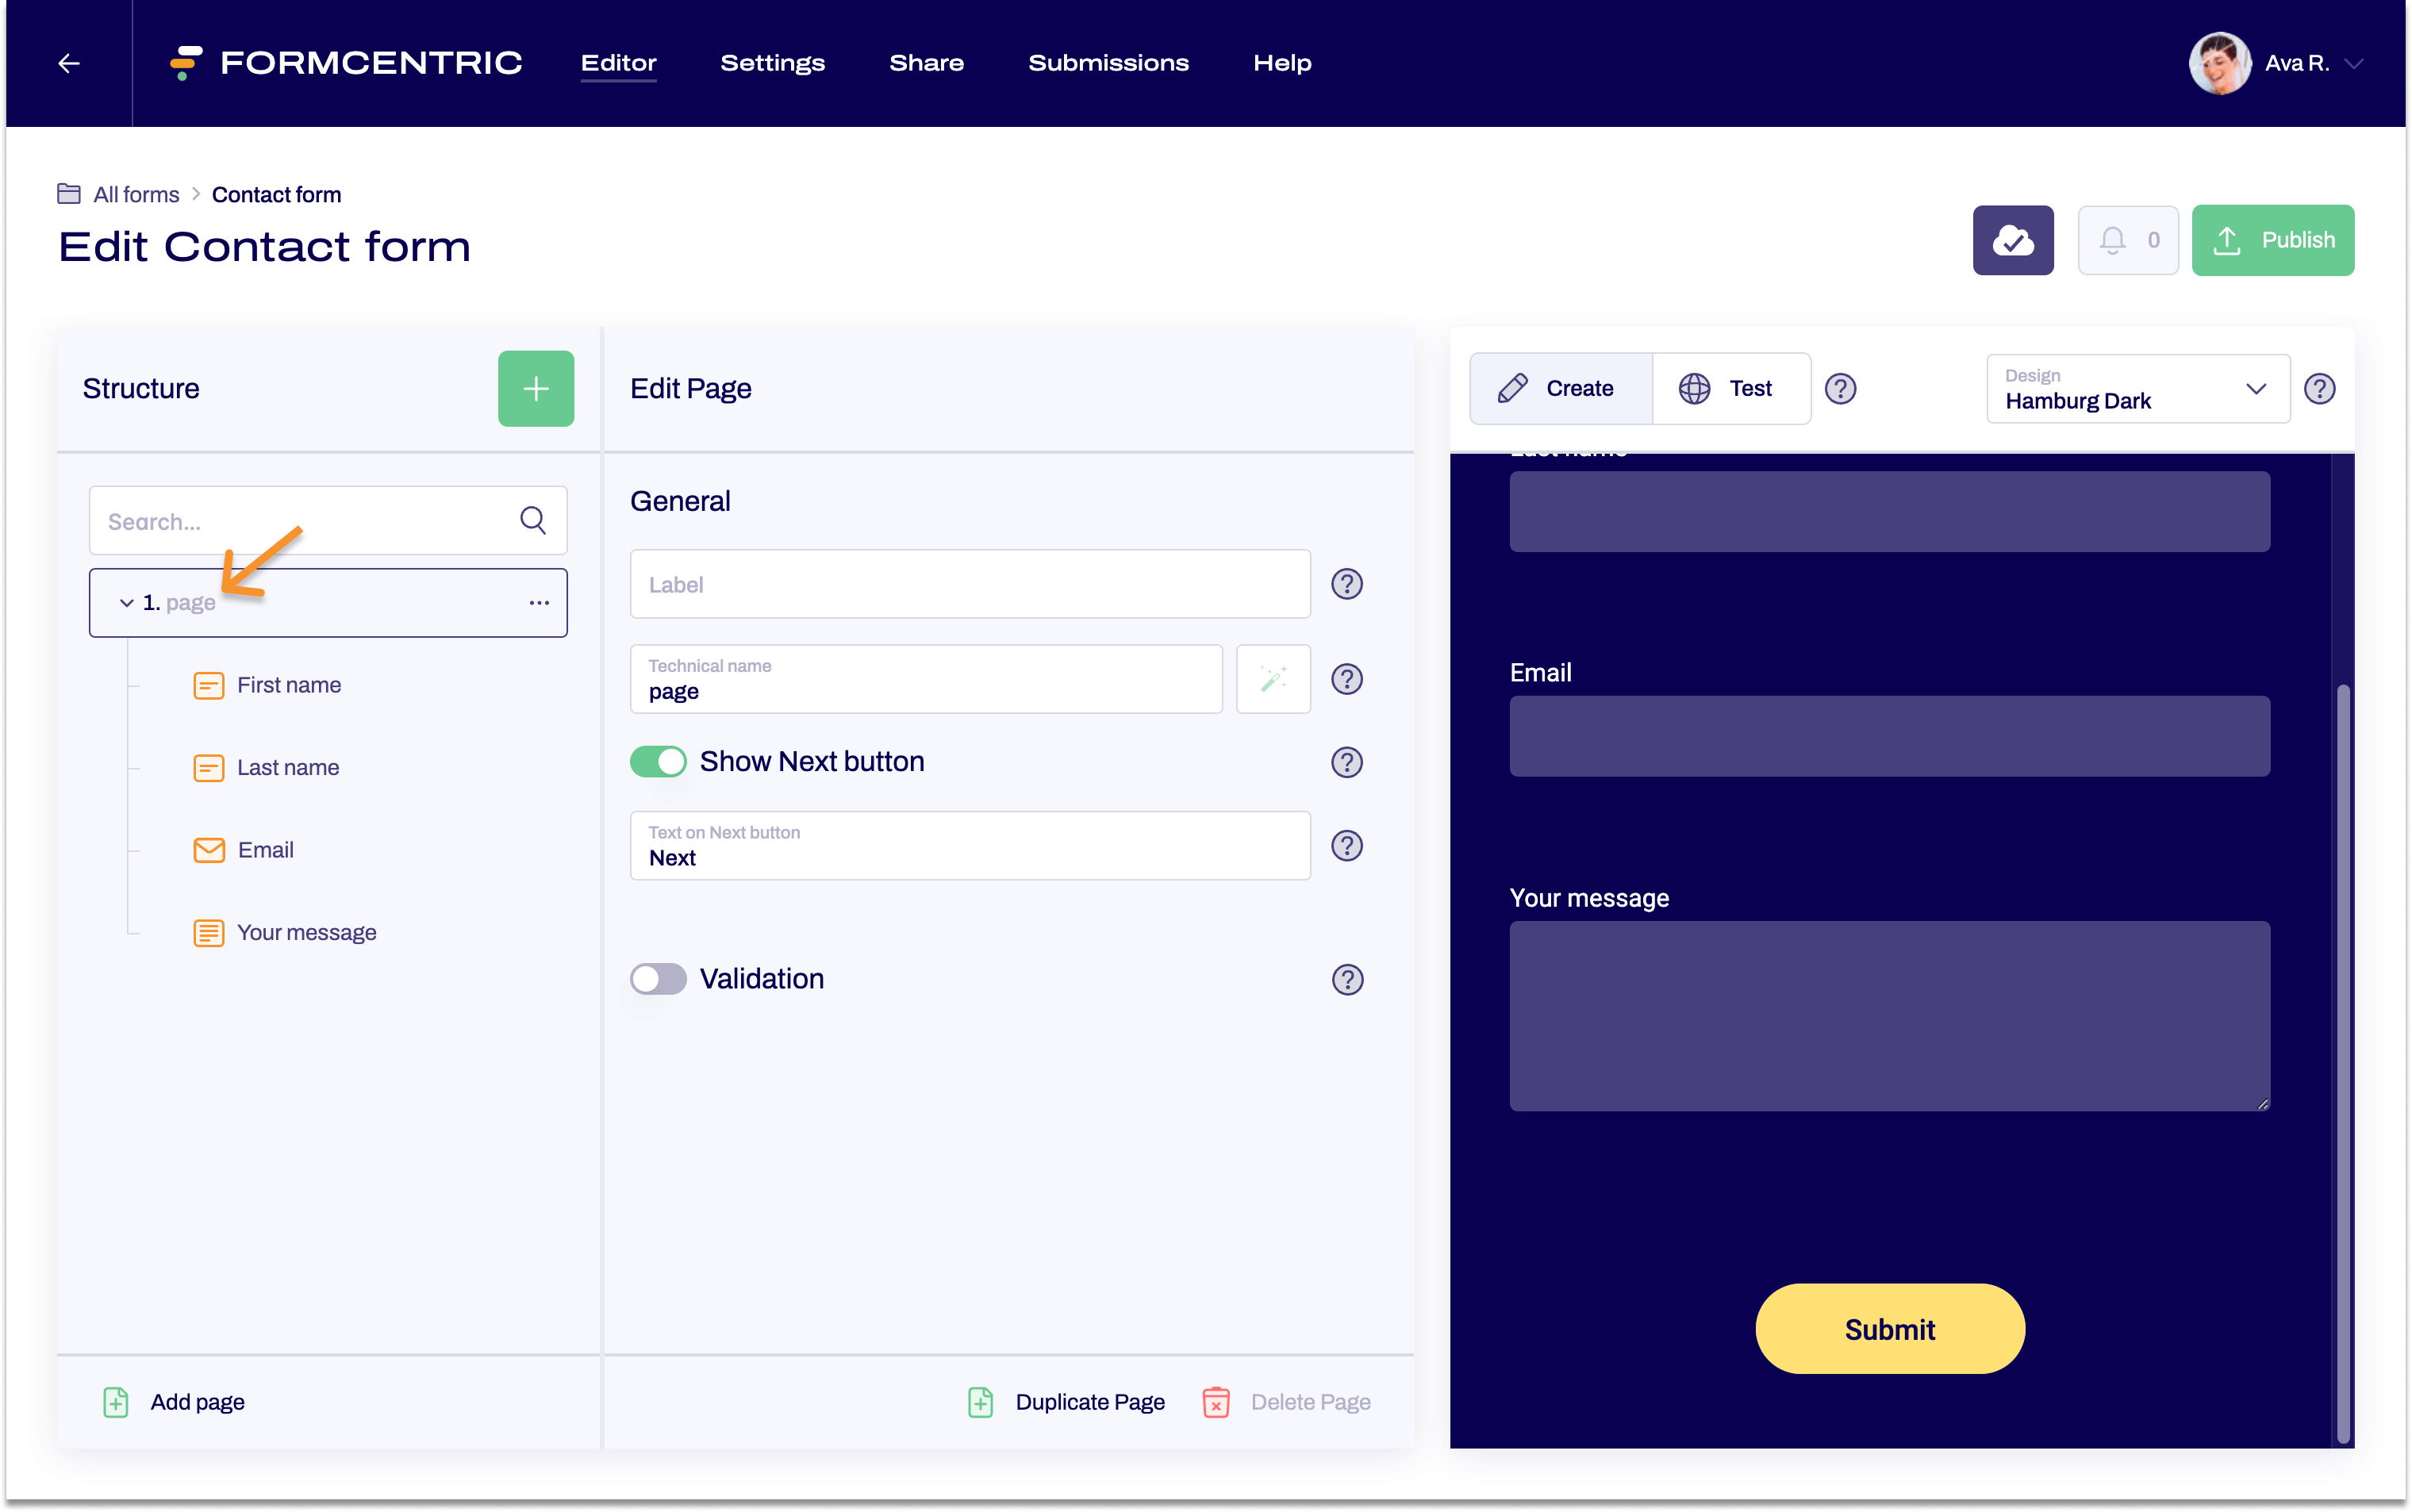Screen dimensions: 2412x1512
Task: Add a new element with the green plus
Action: click(536, 388)
